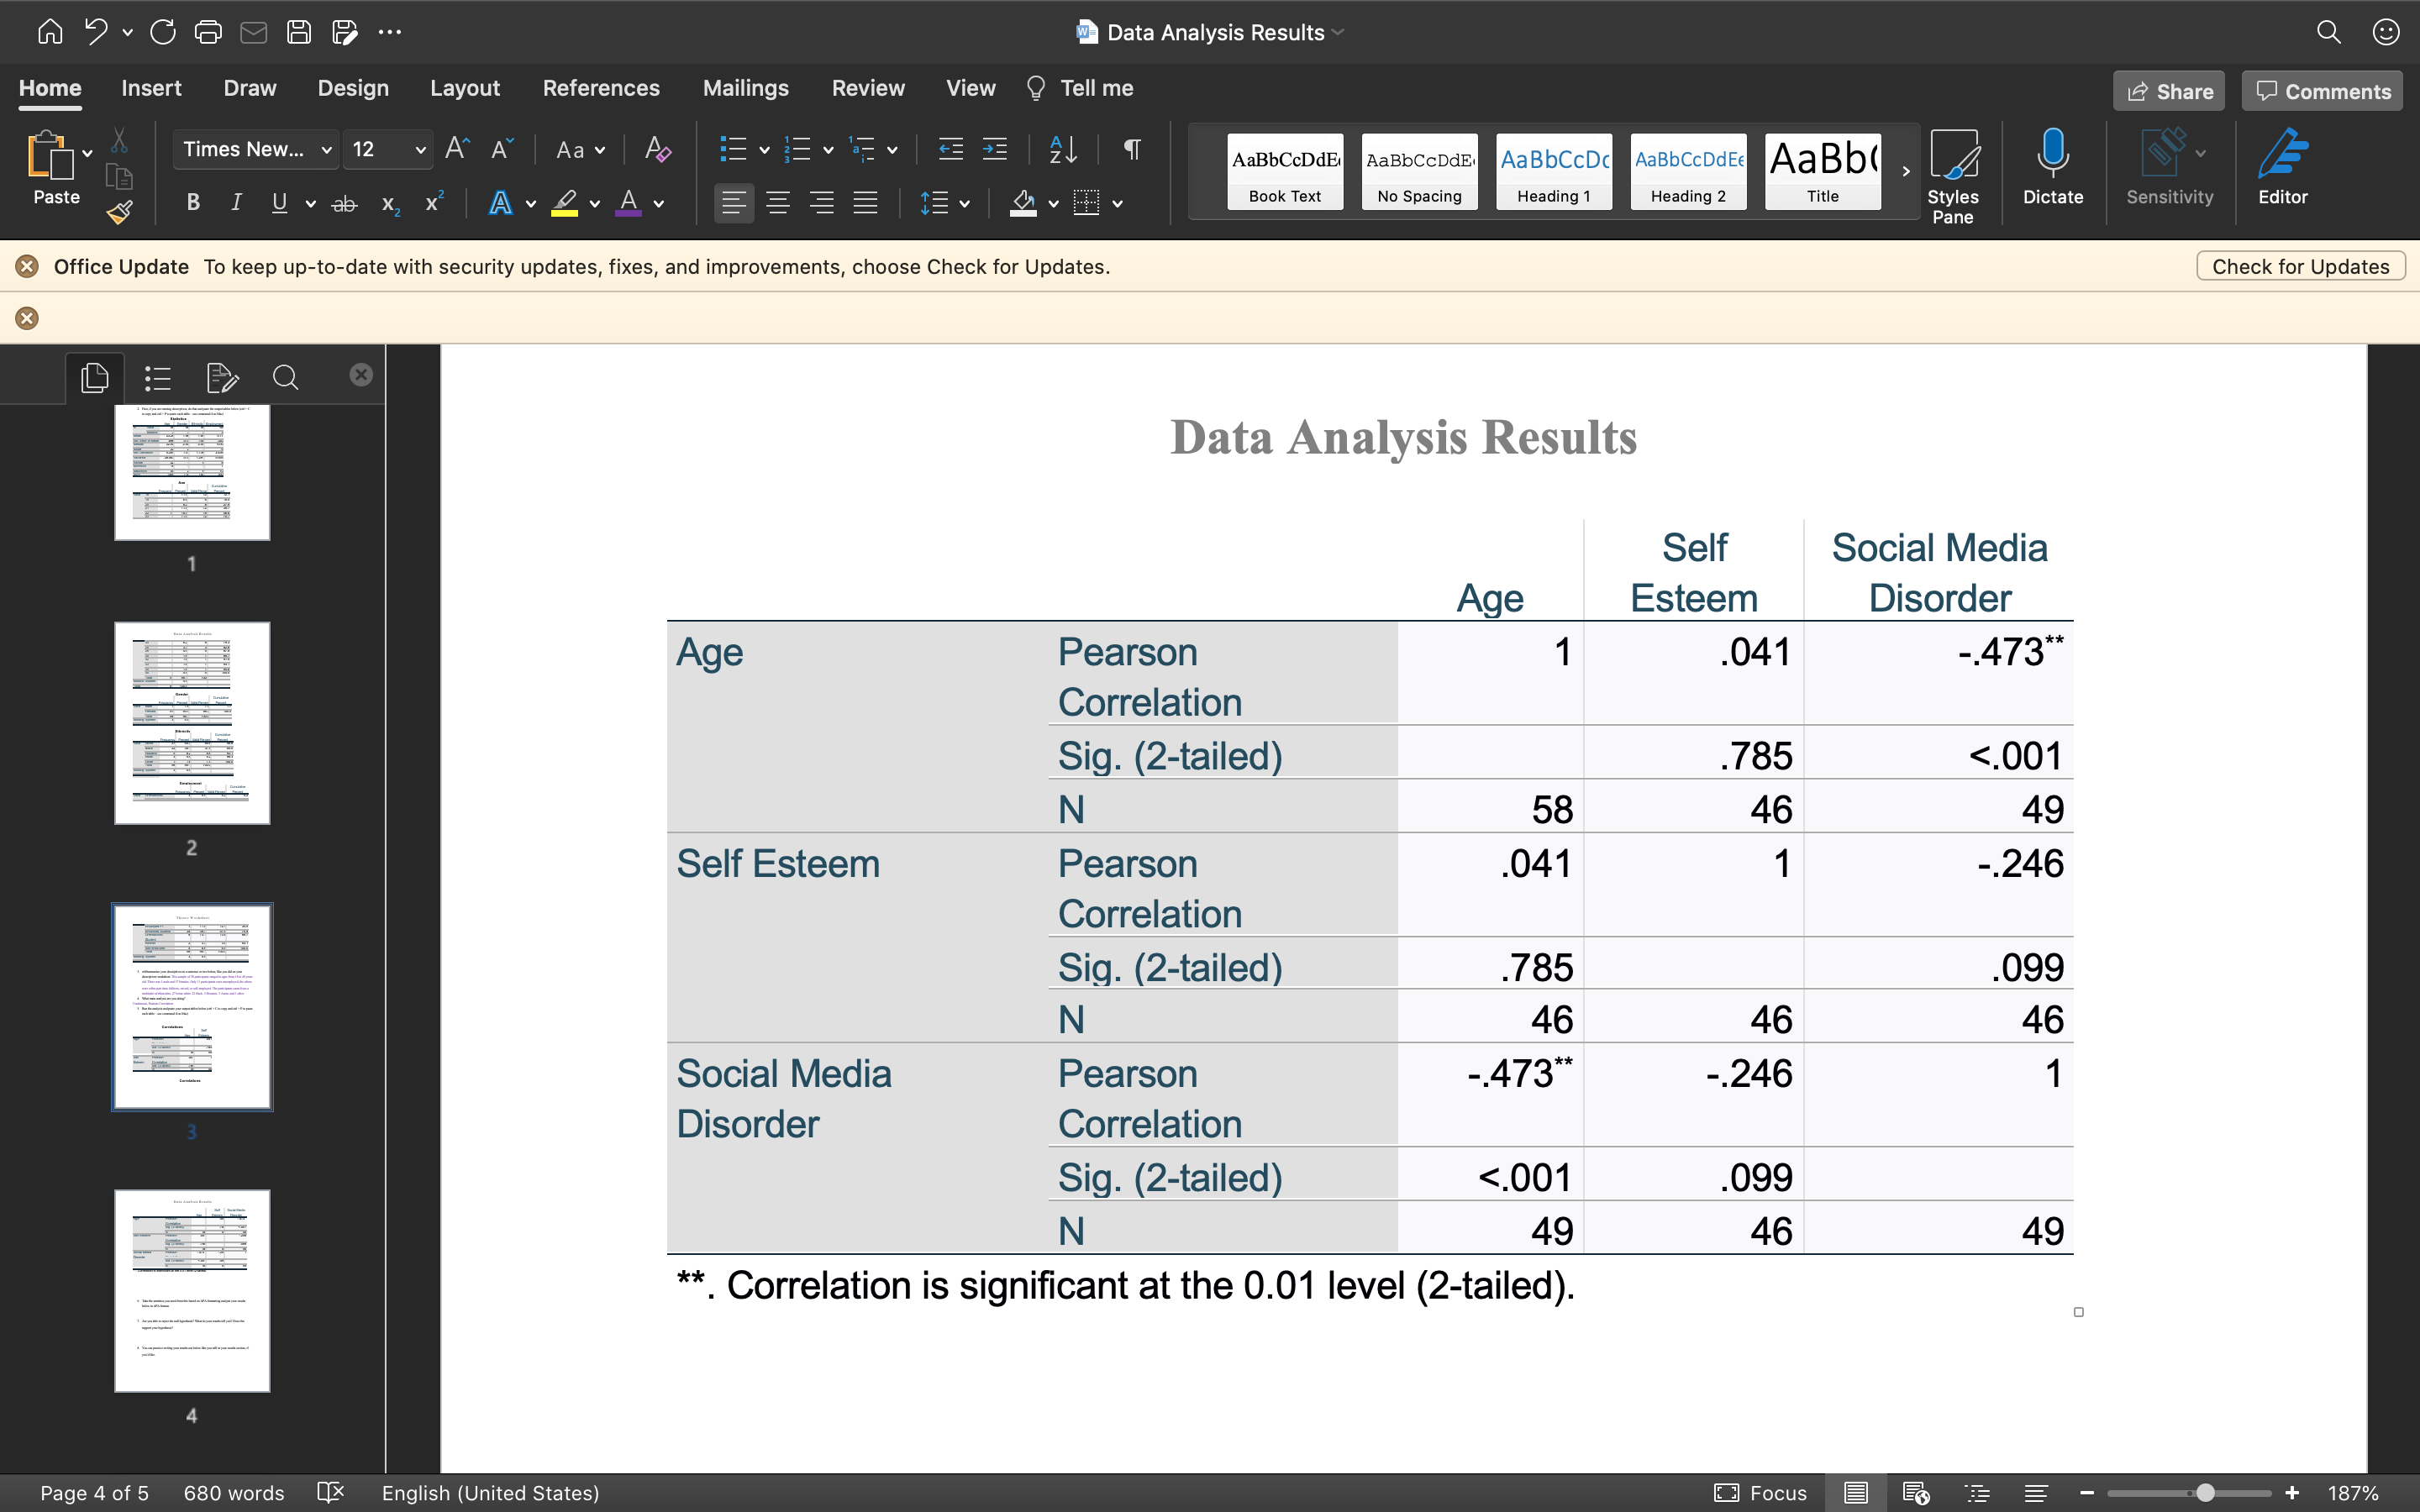Open the line spacing dropdown
The height and width of the screenshot is (1512, 2420).
(x=946, y=203)
